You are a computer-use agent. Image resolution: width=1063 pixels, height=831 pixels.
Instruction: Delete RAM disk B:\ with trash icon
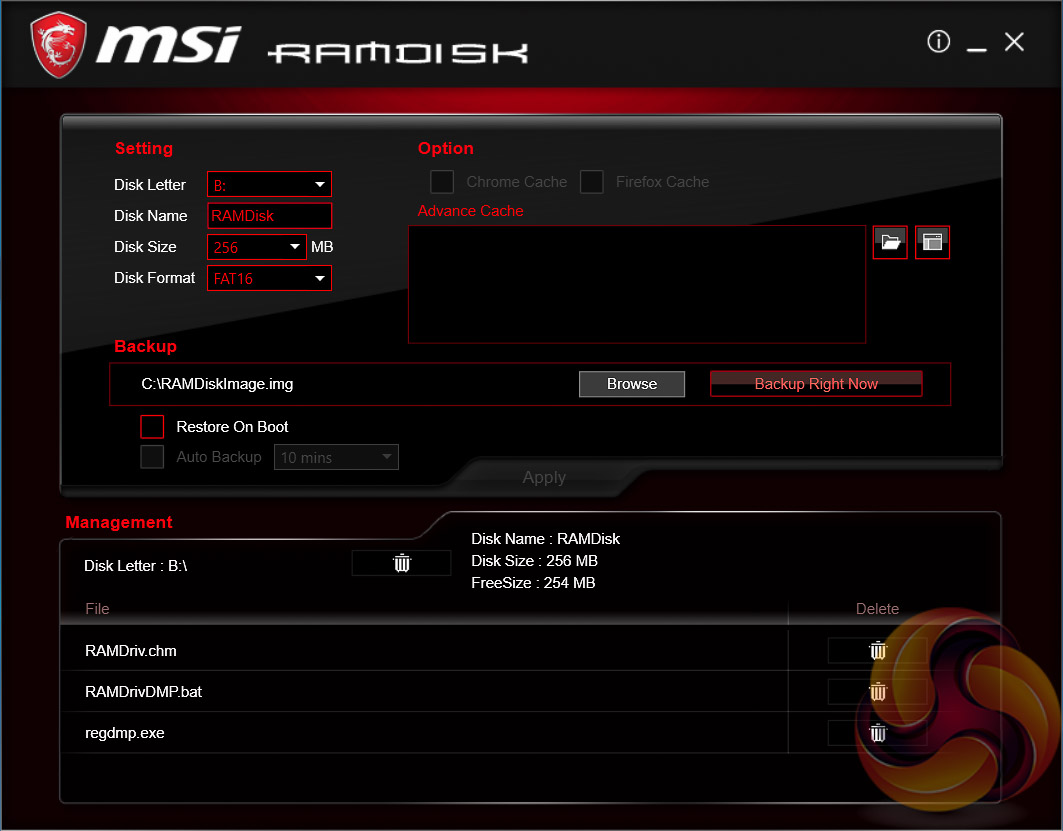coord(401,563)
